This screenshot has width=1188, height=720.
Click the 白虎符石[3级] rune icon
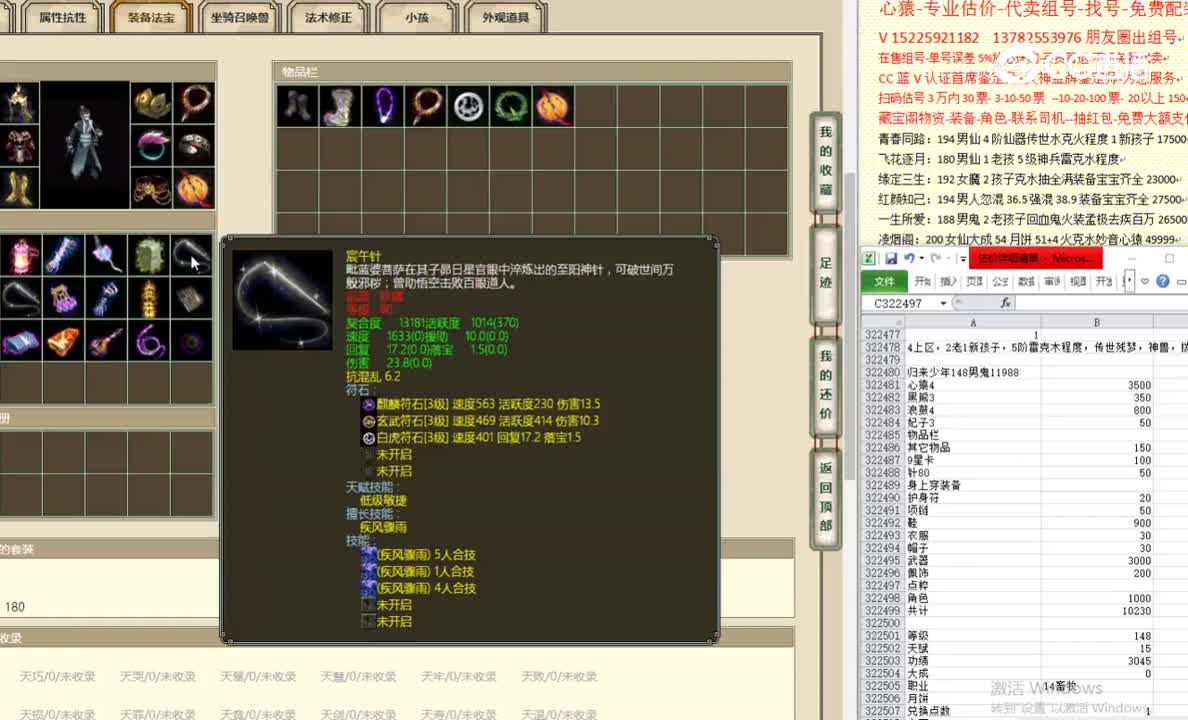pos(368,437)
